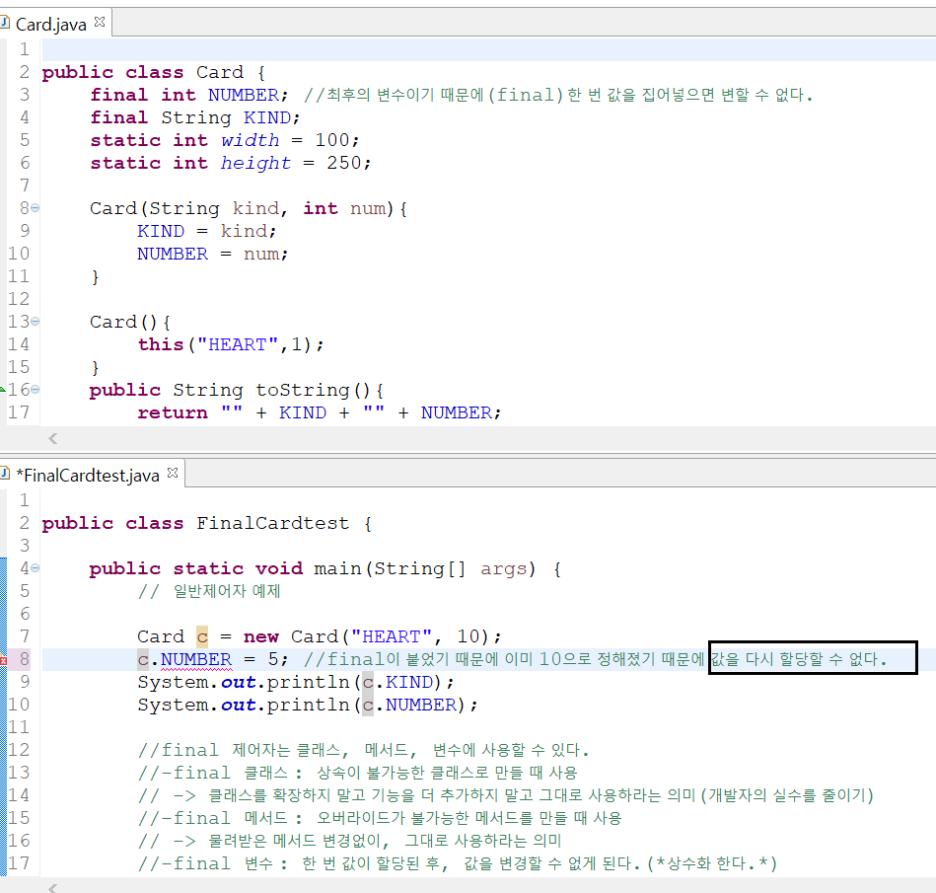Click 'KIND' in 'final String KIND;'
936x893 pixels.
[x=267, y=118]
